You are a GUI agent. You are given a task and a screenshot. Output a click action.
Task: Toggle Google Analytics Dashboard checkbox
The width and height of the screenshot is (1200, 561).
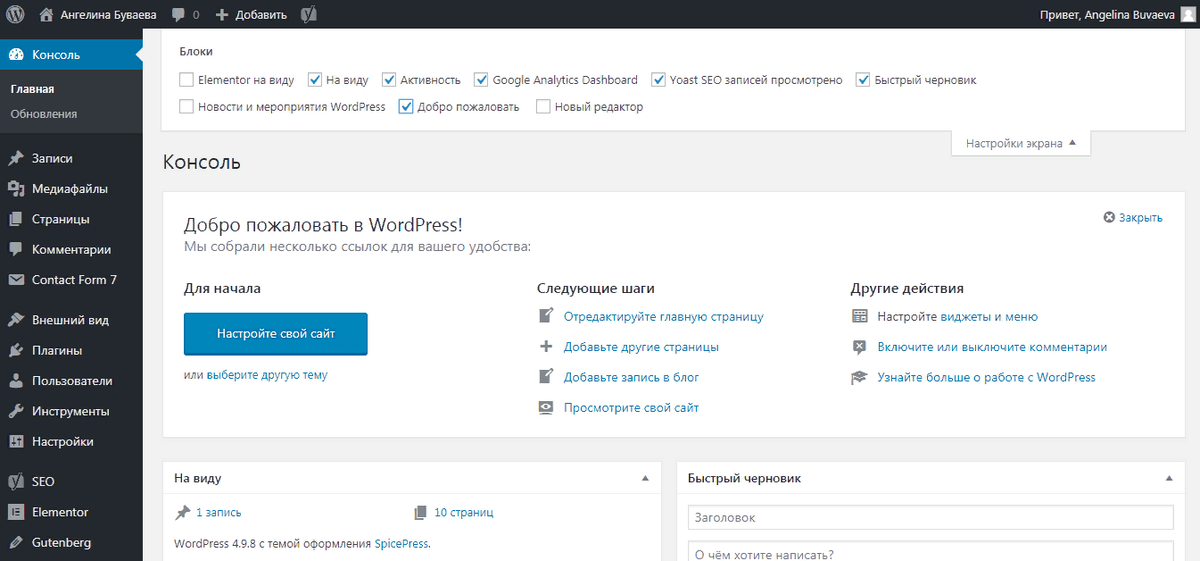click(481, 80)
